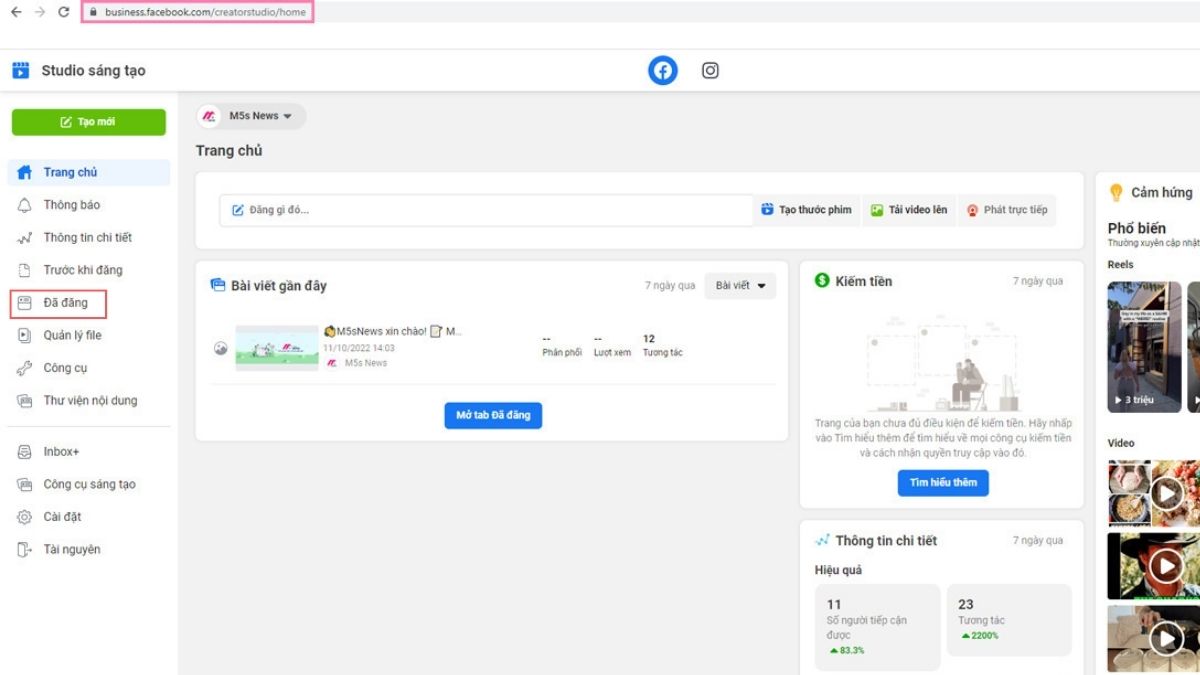Upload a video using Tải video lên
Screen dimensions: 1200x675
click(909, 210)
